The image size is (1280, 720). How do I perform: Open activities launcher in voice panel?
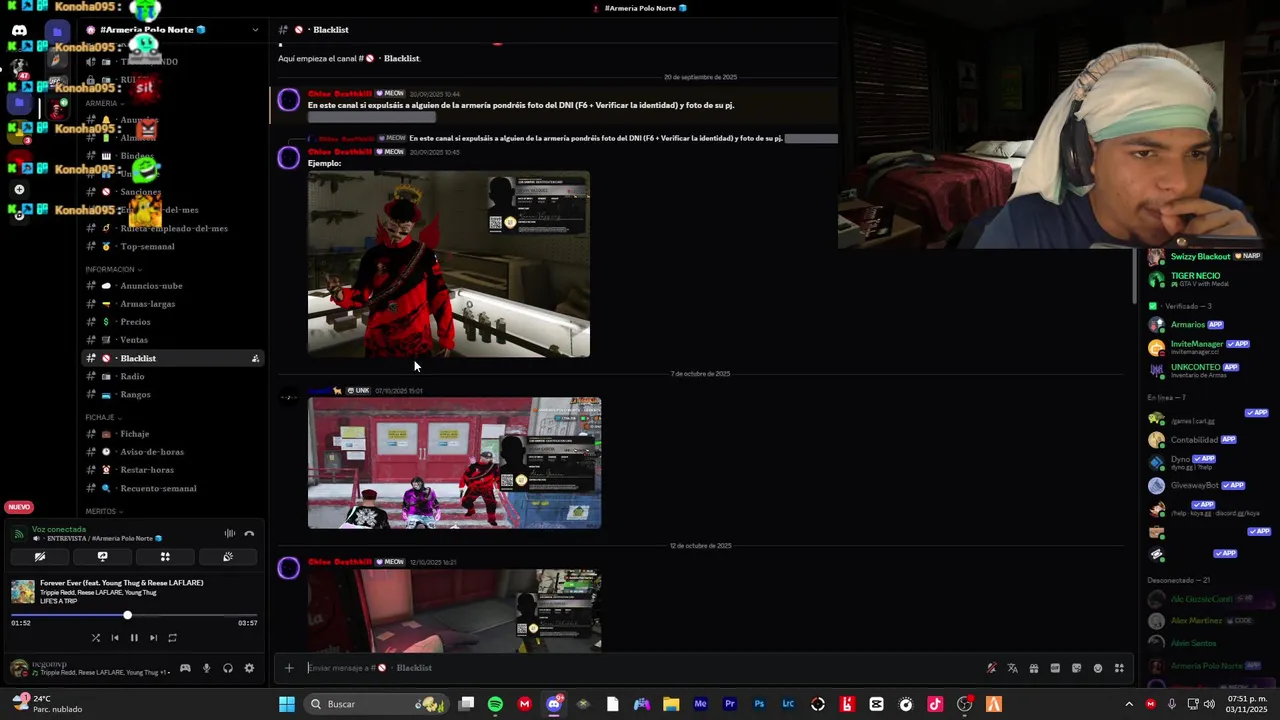click(x=165, y=557)
